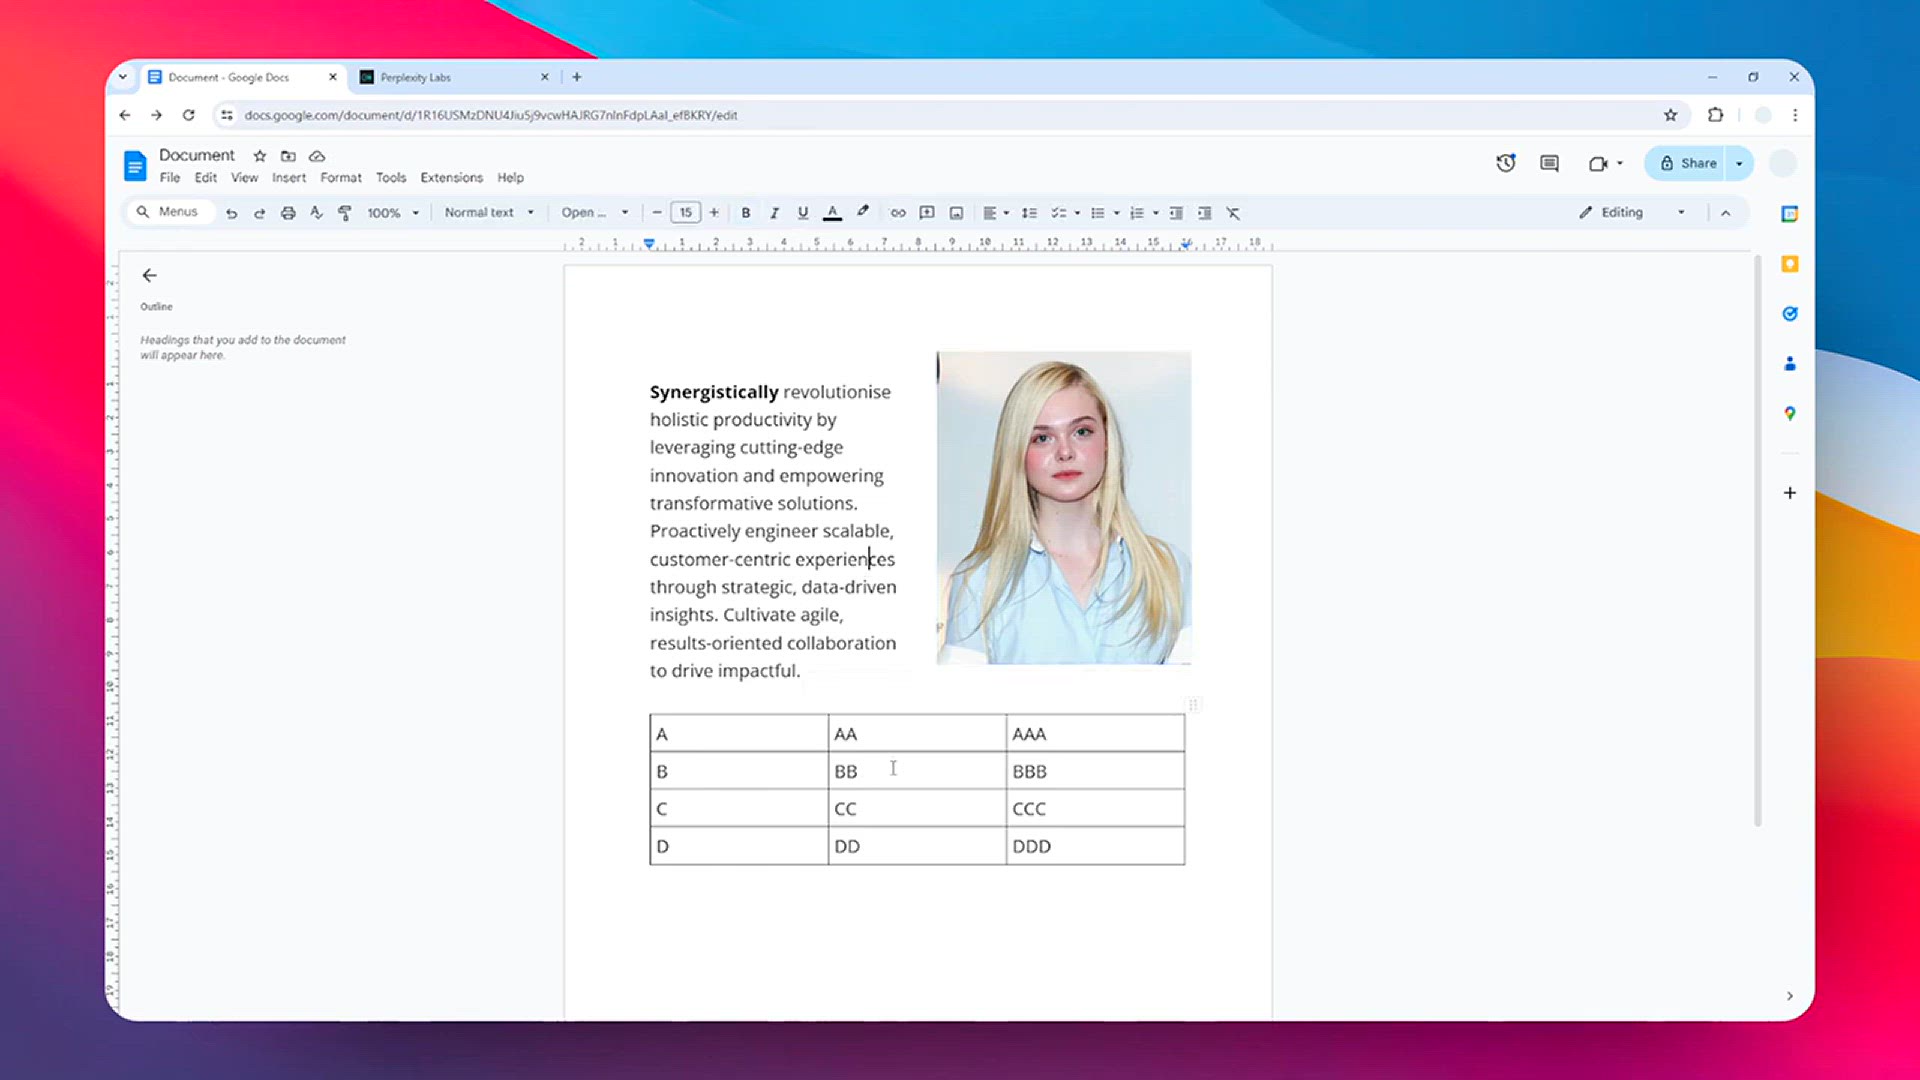Pick a highlight color
1920x1080 pixels.
862,213
